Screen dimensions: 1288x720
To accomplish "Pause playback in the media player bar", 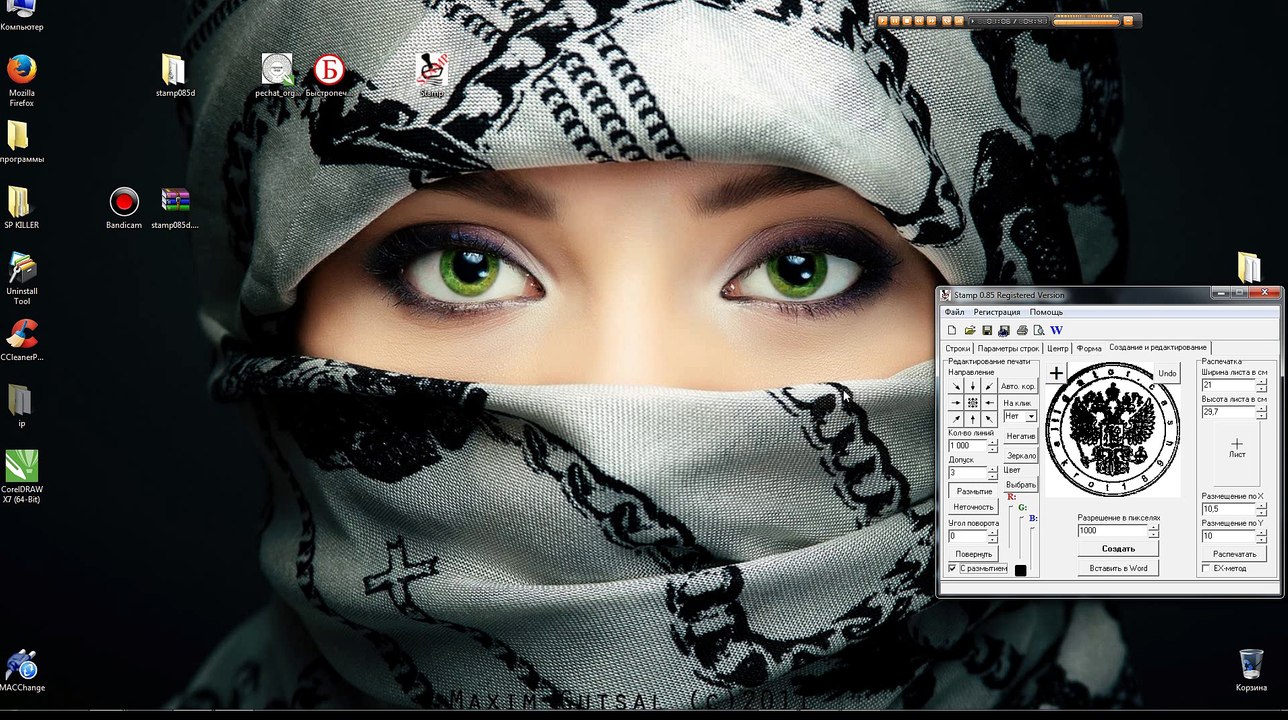I will pyautogui.click(x=895, y=20).
